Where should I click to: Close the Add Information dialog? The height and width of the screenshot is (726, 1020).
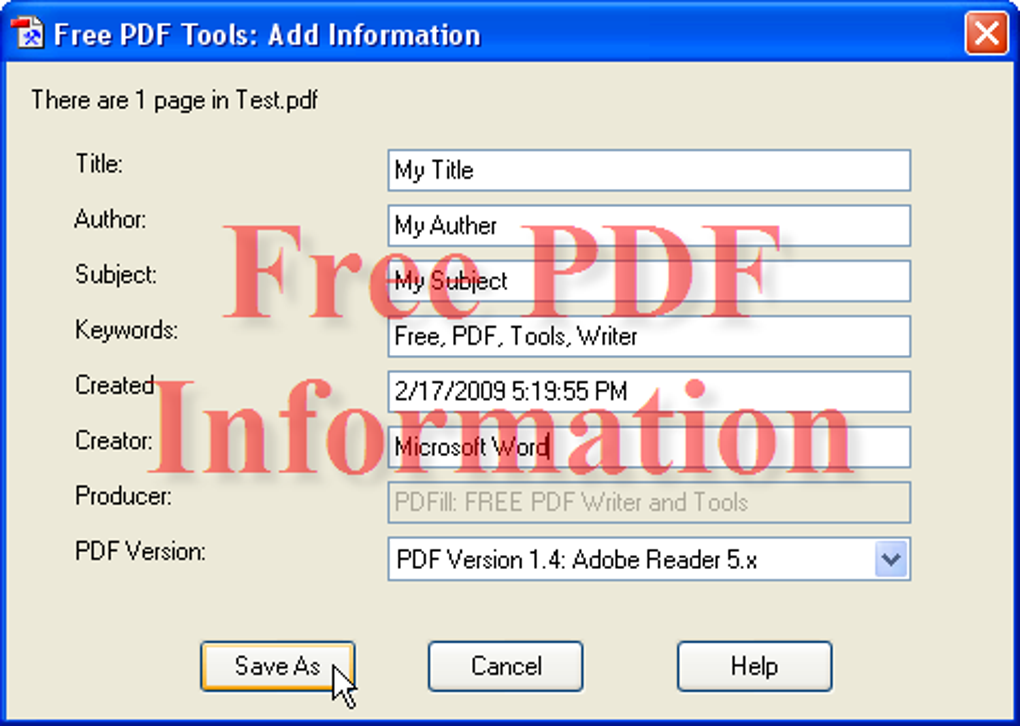pos(986,34)
